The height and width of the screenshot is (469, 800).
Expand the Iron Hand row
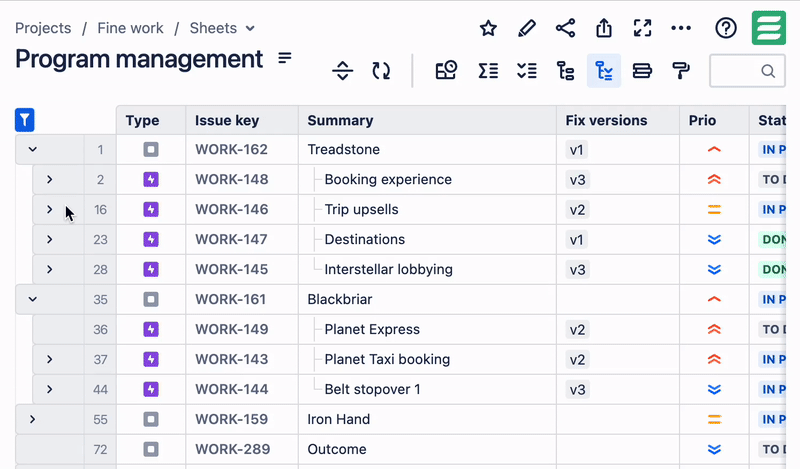point(33,419)
